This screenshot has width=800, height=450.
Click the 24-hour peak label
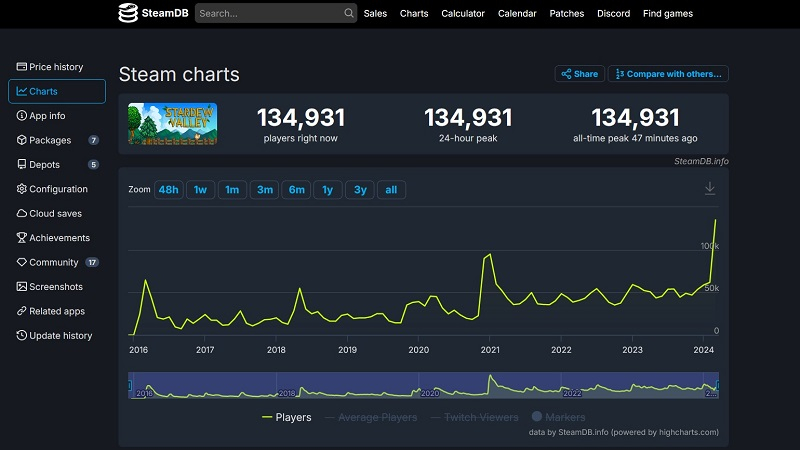[x=468, y=138]
